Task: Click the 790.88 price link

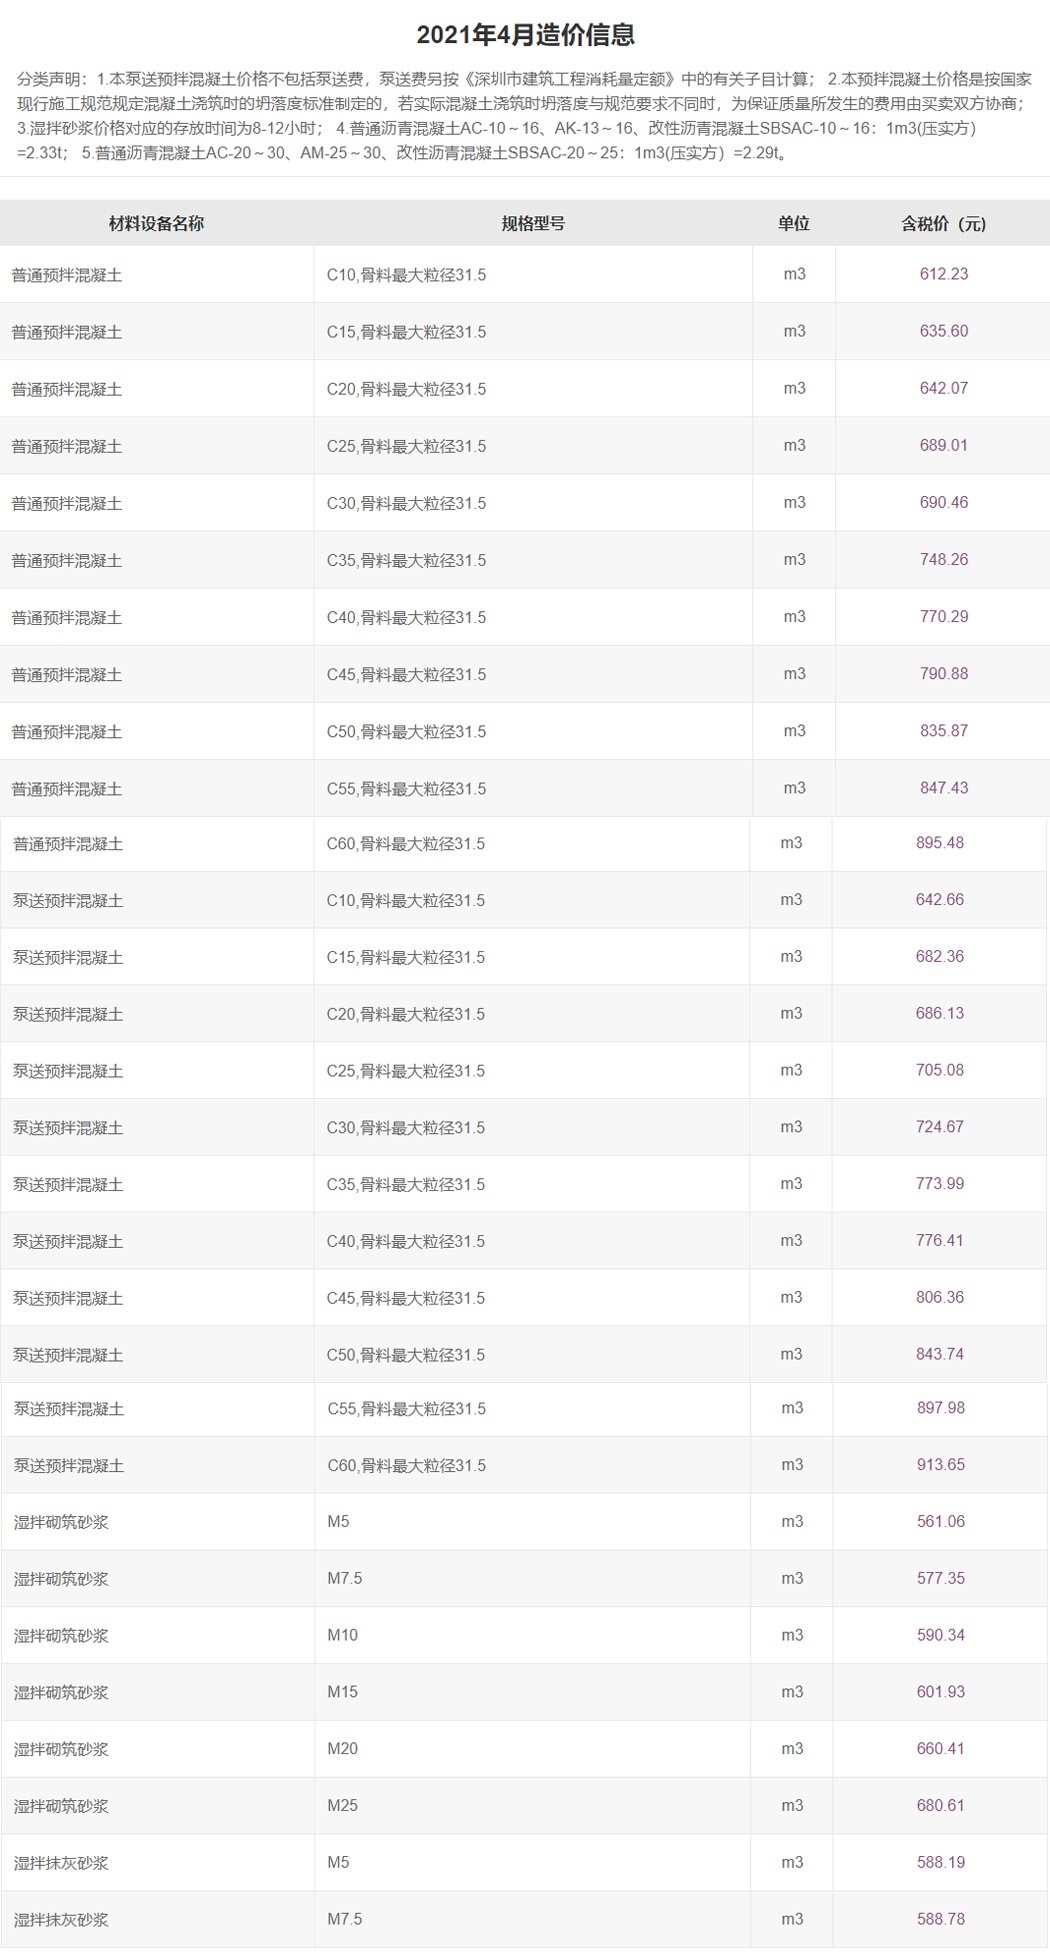Action: (x=943, y=673)
